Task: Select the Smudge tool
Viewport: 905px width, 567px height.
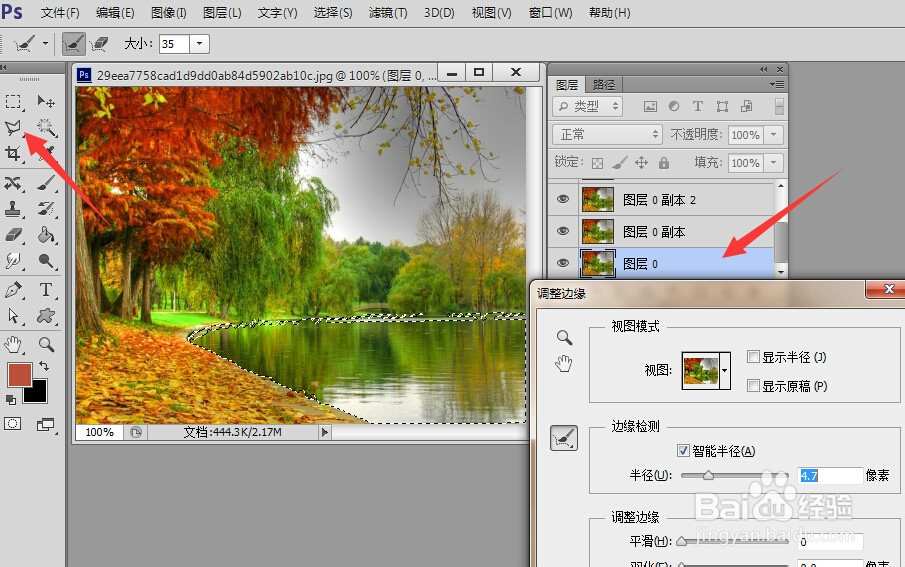Action: (13, 261)
